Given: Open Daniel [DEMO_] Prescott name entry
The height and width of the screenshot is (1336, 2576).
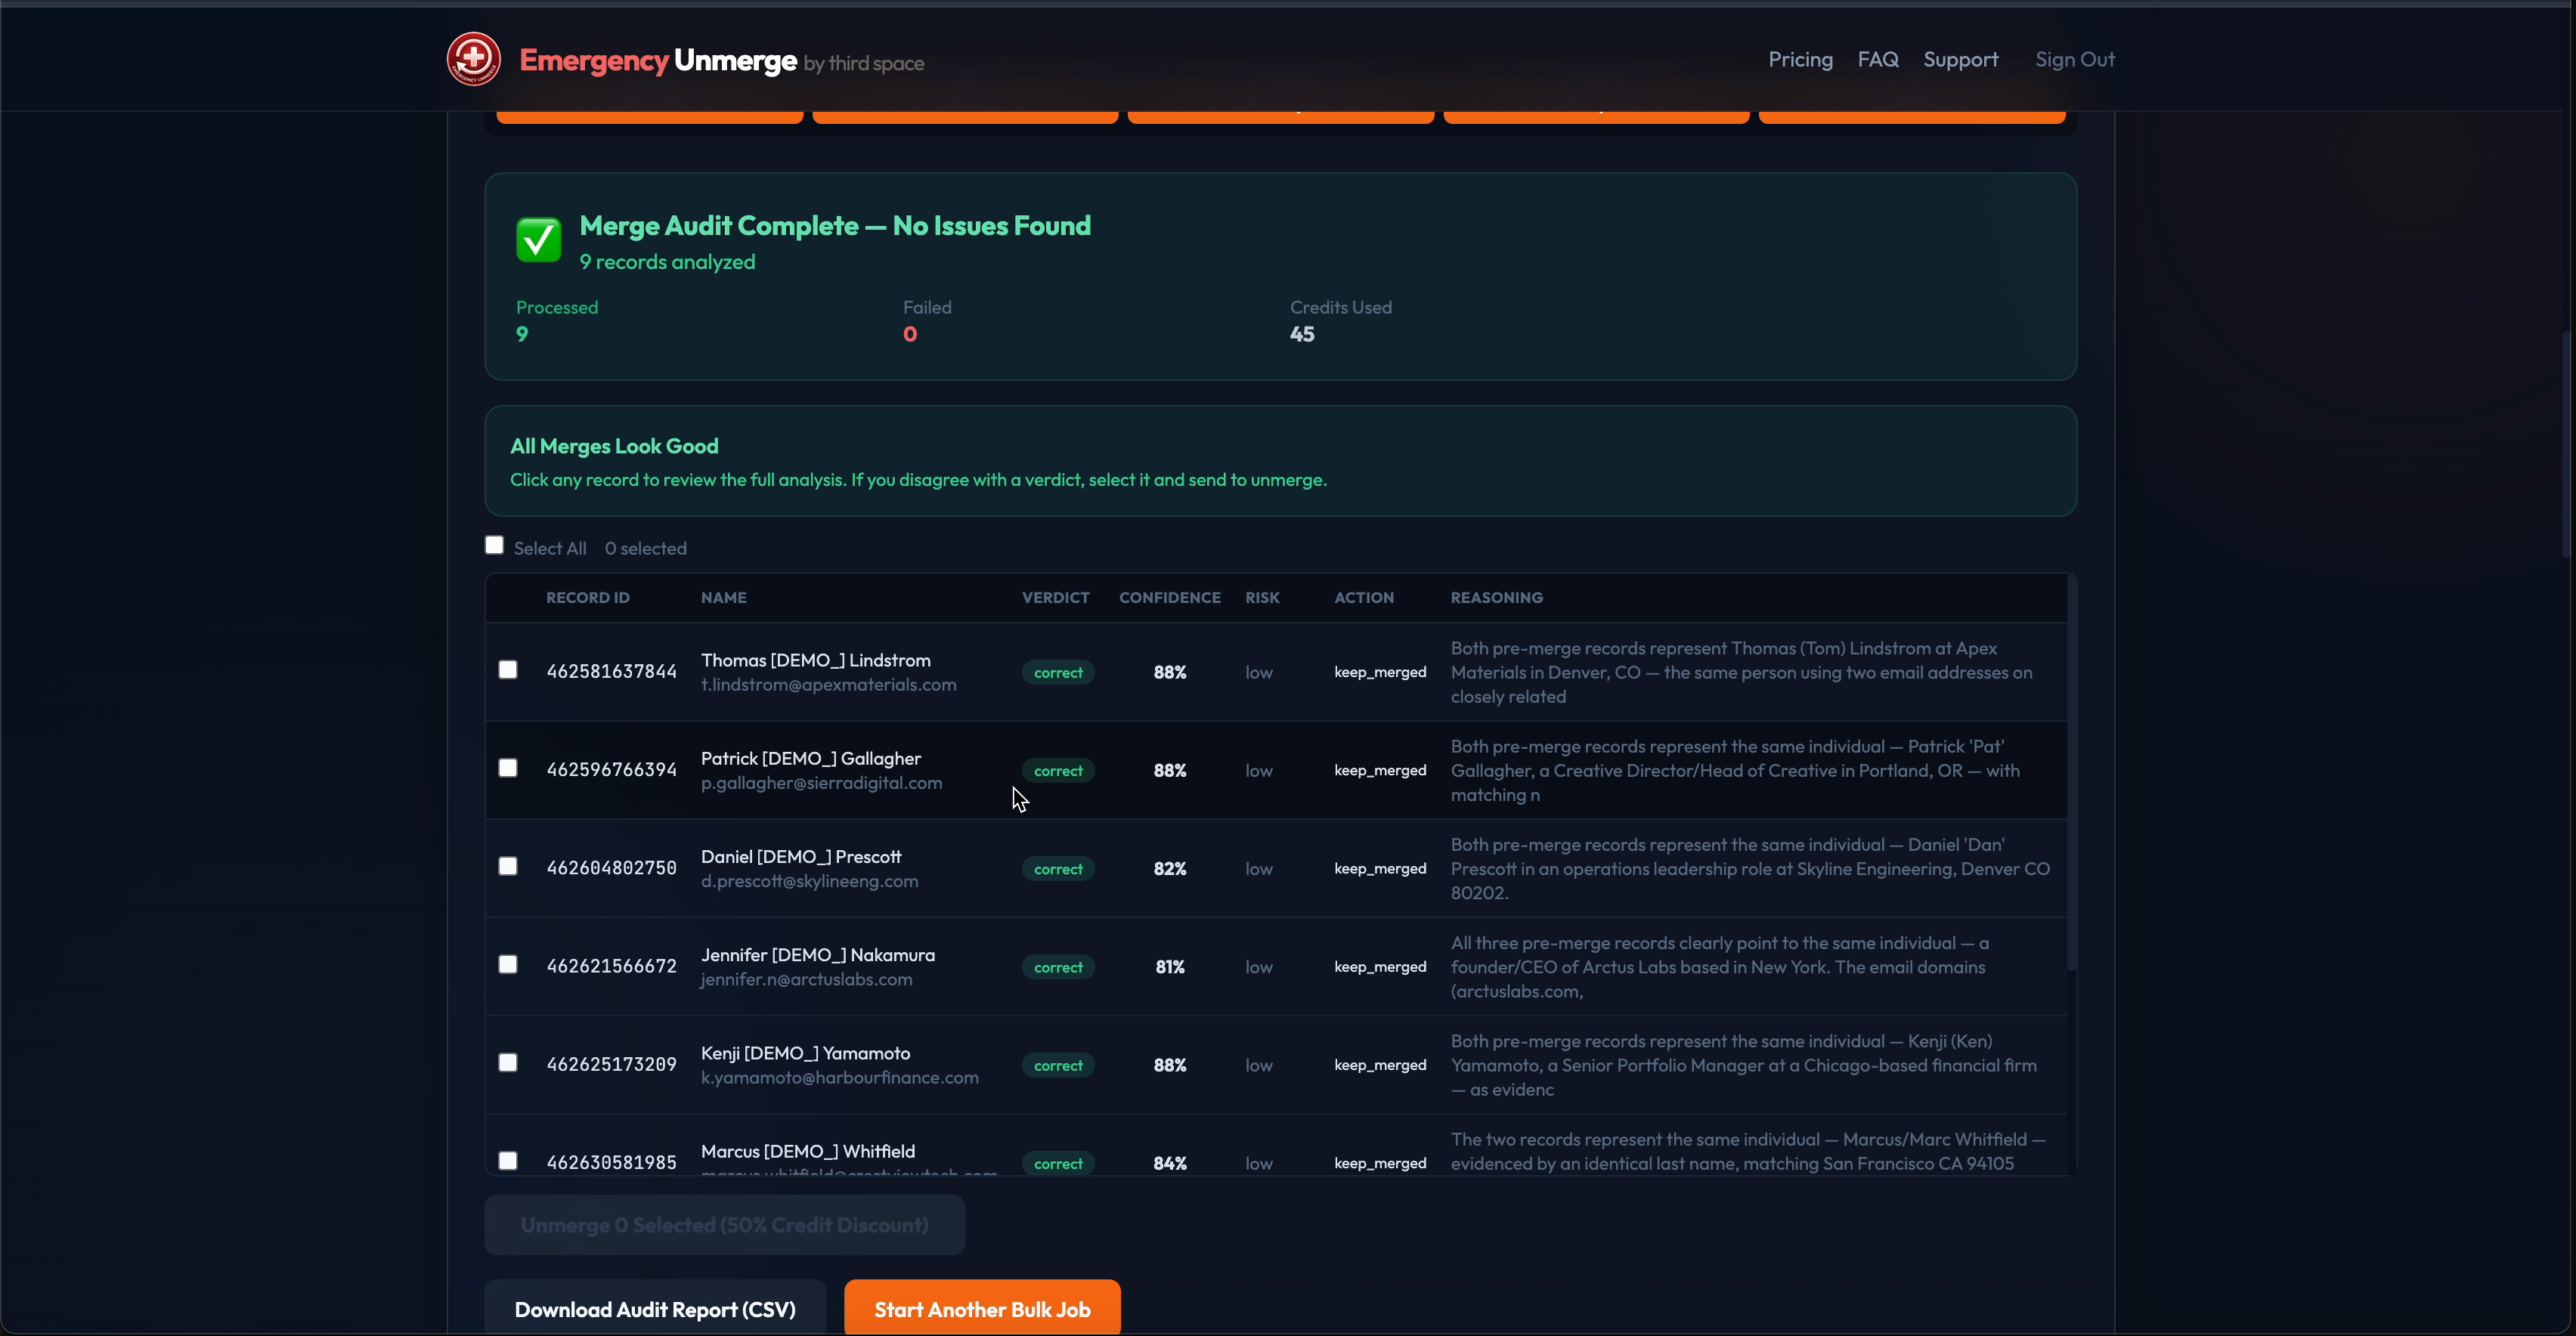Looking at the screenshot, I should click(x=801, y=856).
